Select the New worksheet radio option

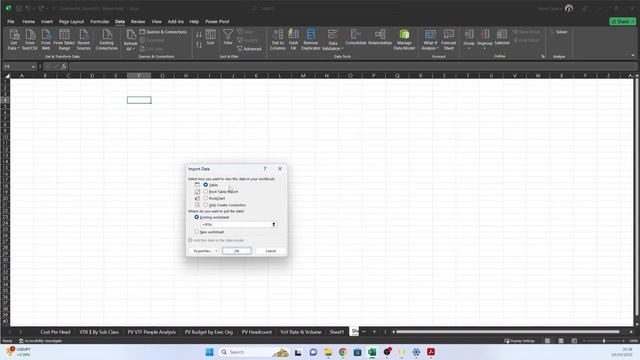[x=197, y=232]
